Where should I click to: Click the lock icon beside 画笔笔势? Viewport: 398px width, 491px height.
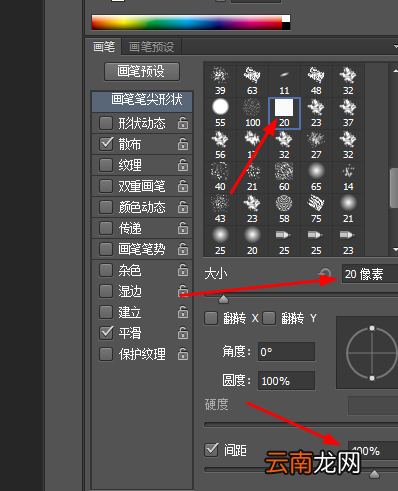point(183,249)
